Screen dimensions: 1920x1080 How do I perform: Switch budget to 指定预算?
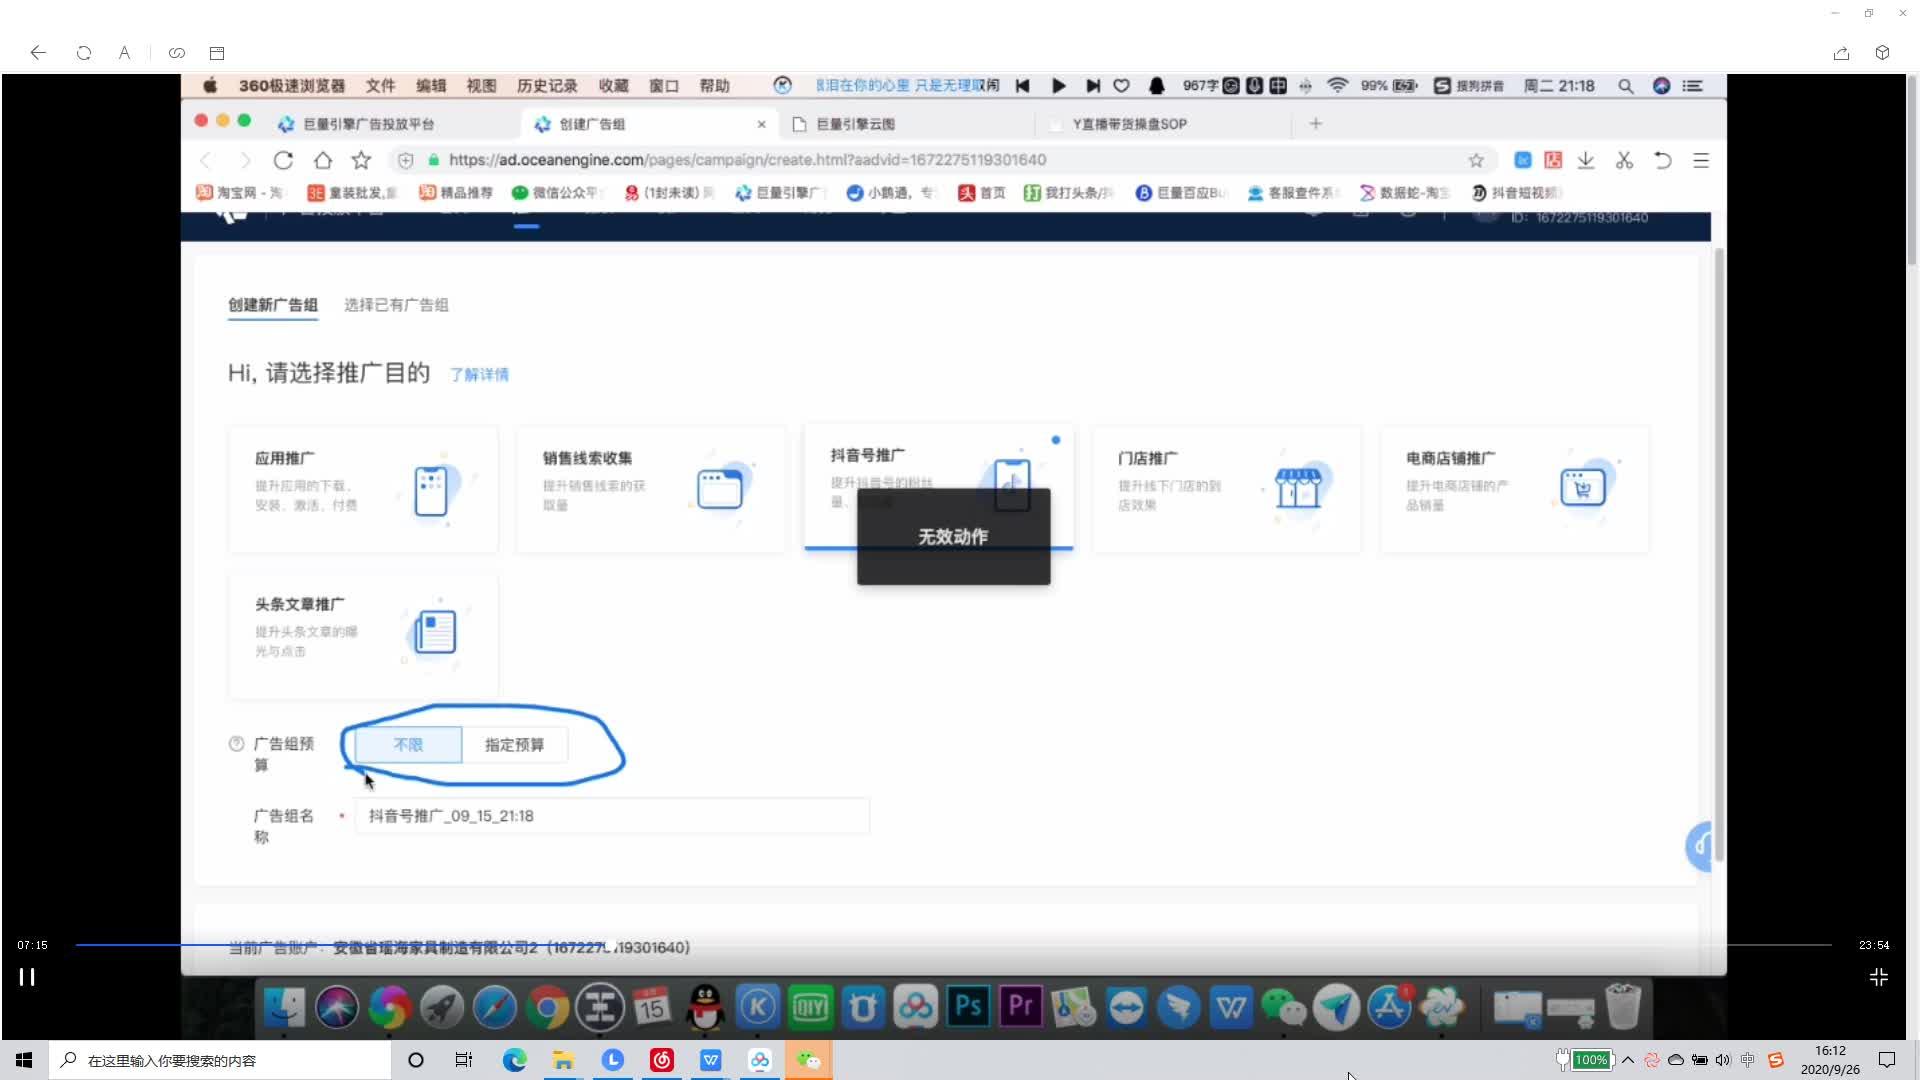(513, 744)
